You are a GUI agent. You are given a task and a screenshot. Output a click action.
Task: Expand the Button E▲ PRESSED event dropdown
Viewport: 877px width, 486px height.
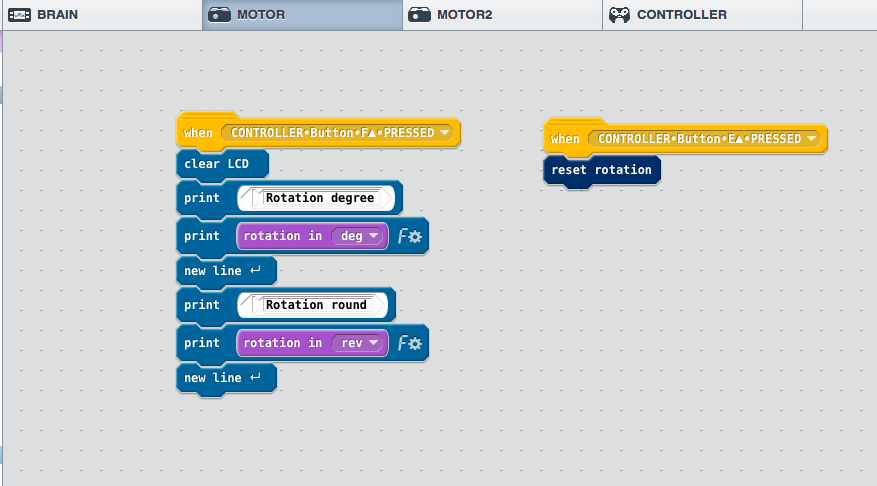[704, 139]
